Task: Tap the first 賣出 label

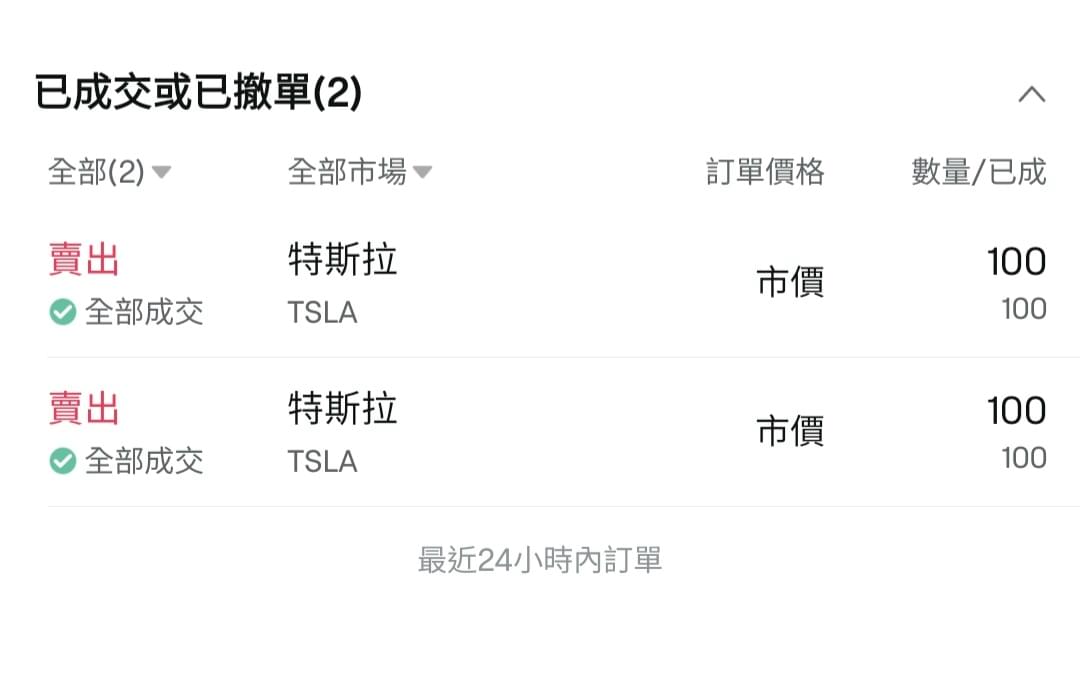Action: pos(84,260)
